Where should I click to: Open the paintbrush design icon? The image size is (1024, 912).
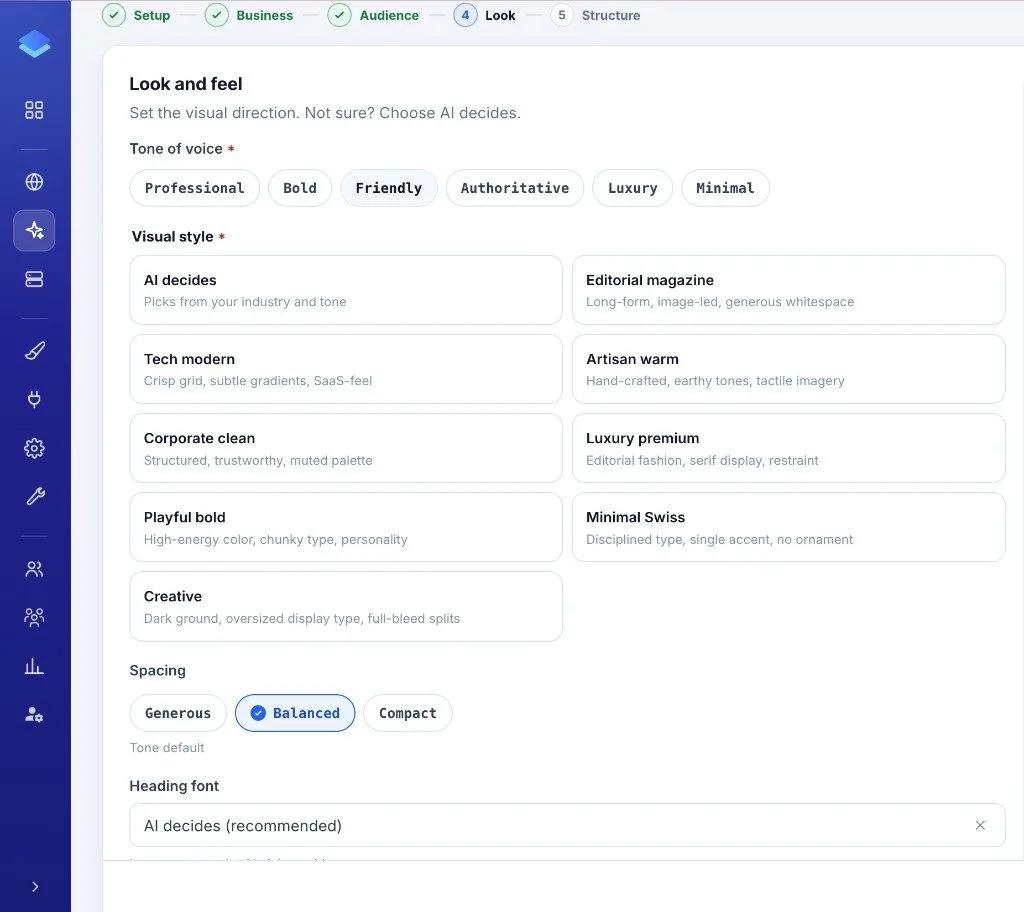coord(34,351)
